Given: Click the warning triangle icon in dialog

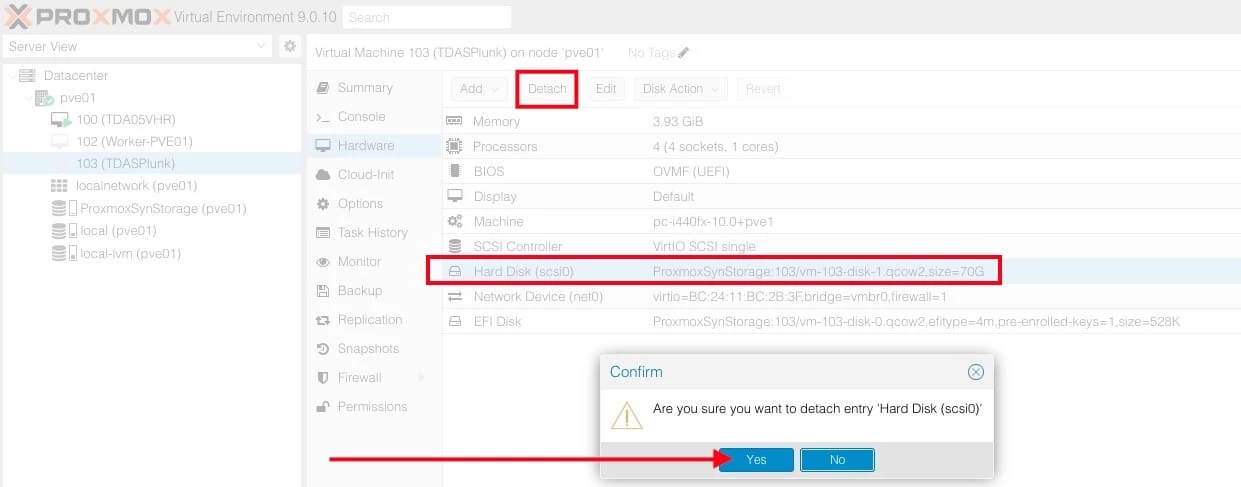Looking at the screenshot, I should pyautogui.click(x=627, y=414).
